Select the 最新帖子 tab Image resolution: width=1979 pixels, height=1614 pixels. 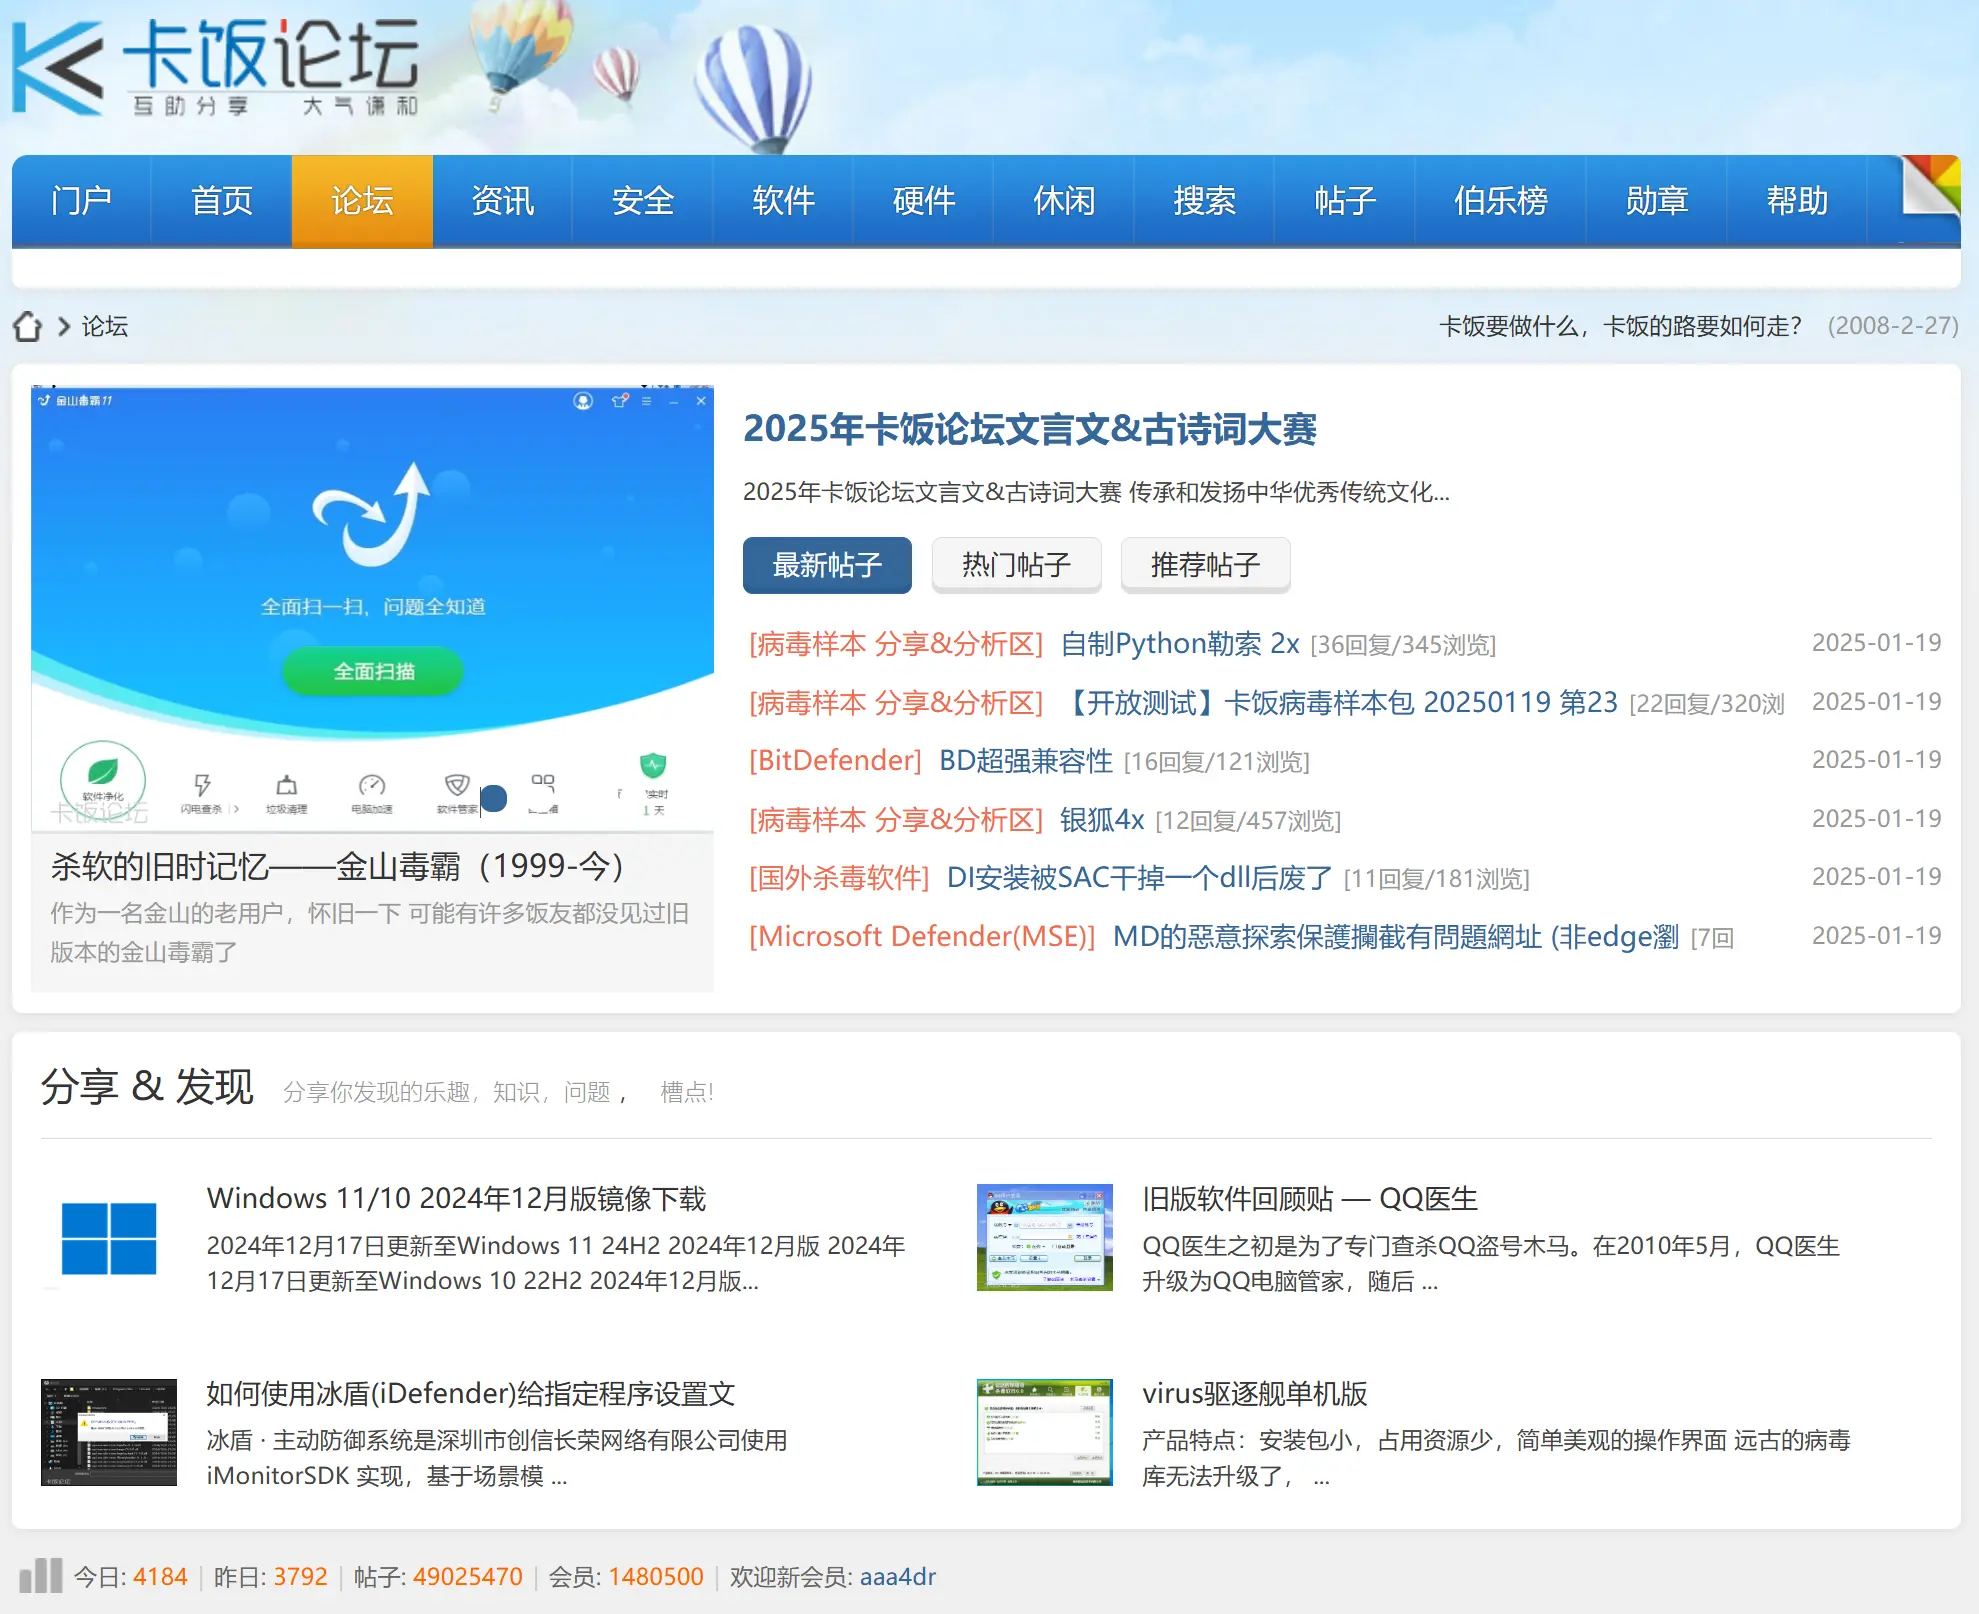pyautogui.click(x=827, y=565)
